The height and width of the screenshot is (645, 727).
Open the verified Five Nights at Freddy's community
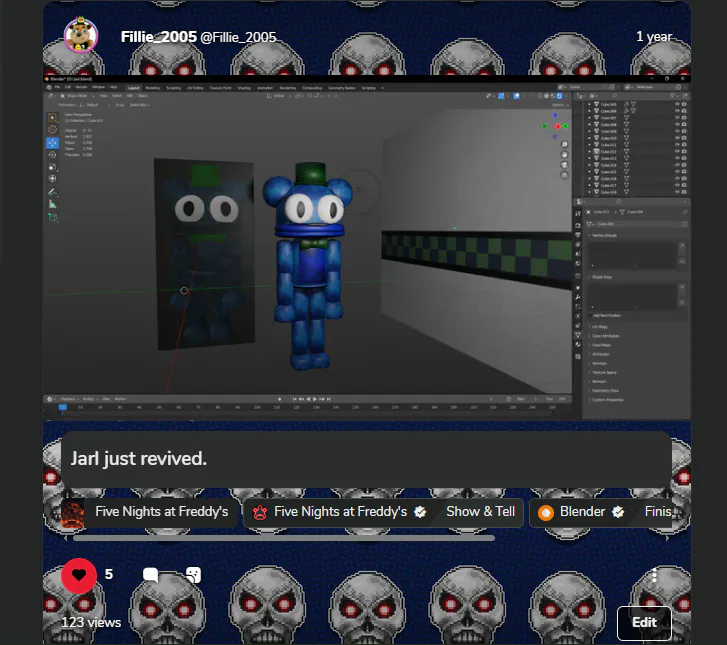(340, 512)
